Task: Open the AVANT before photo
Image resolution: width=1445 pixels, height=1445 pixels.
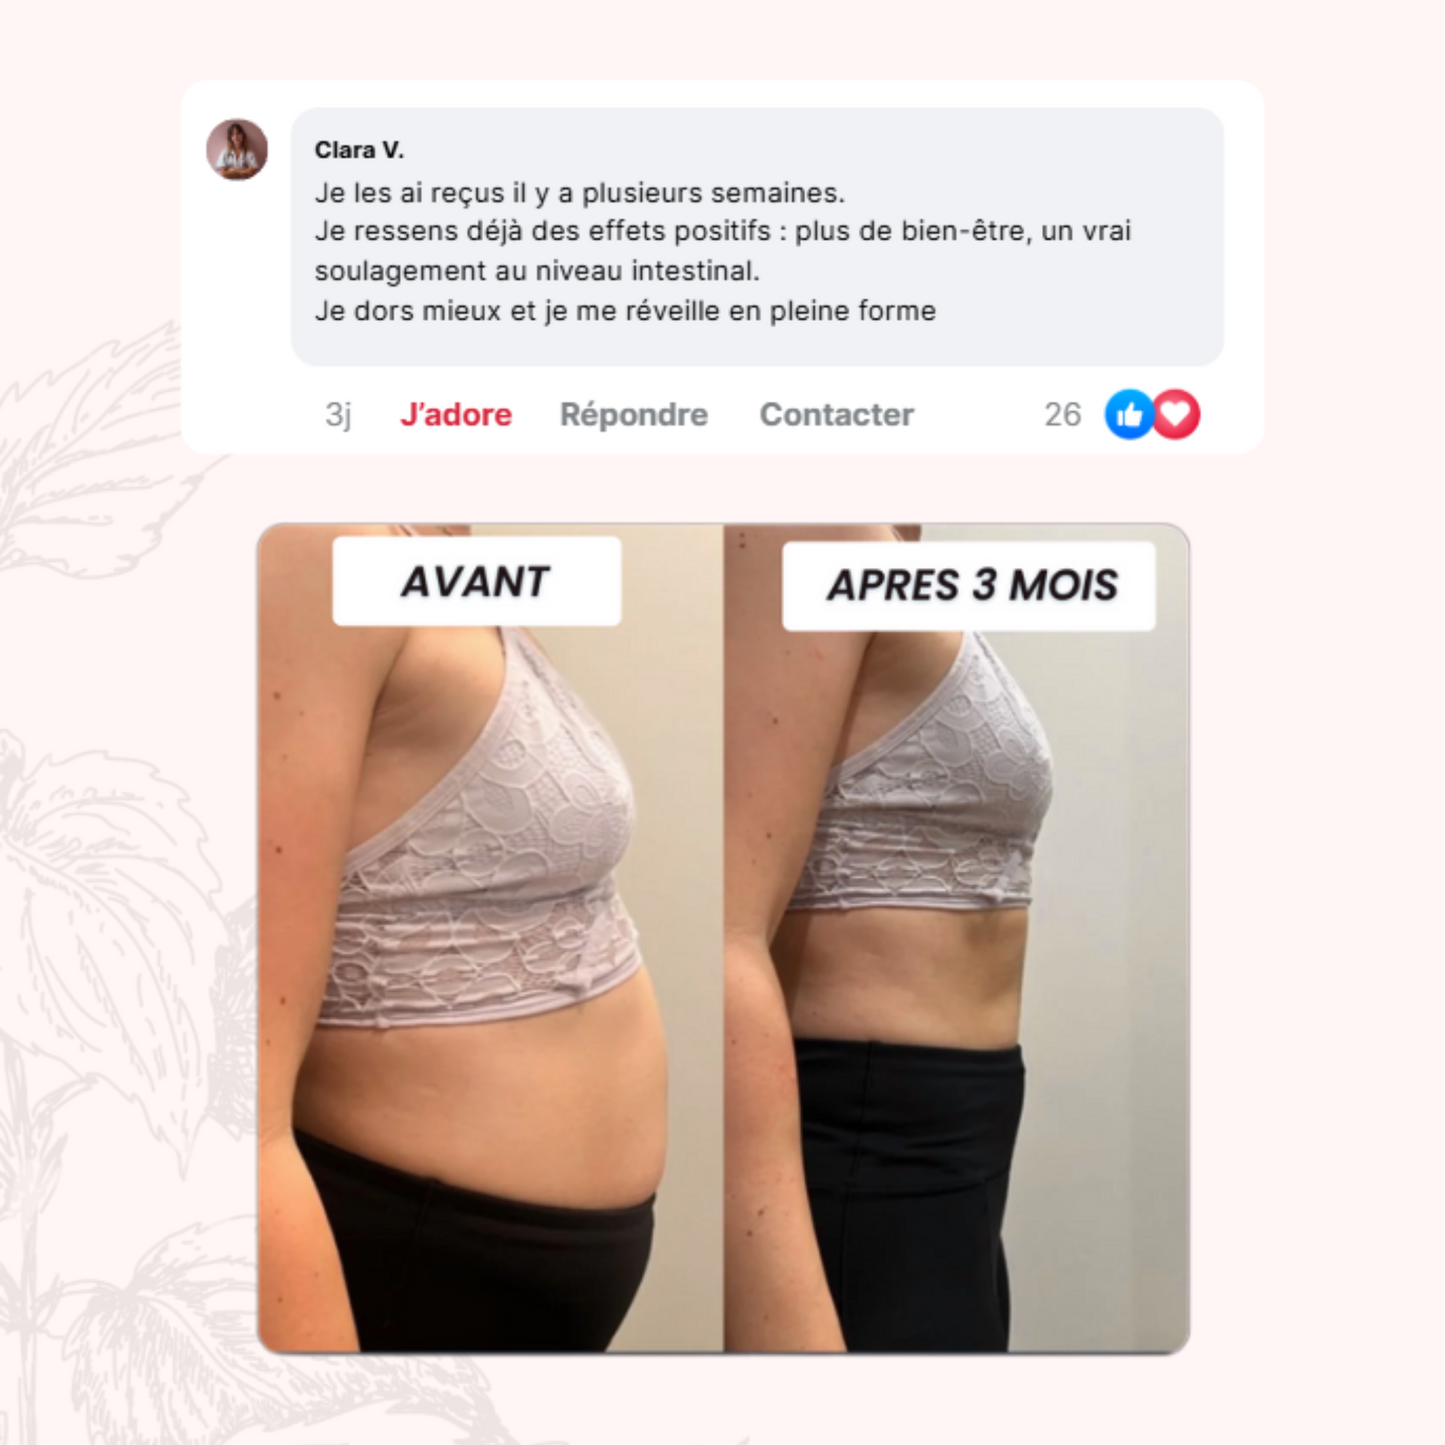Action: click(490, 938)
